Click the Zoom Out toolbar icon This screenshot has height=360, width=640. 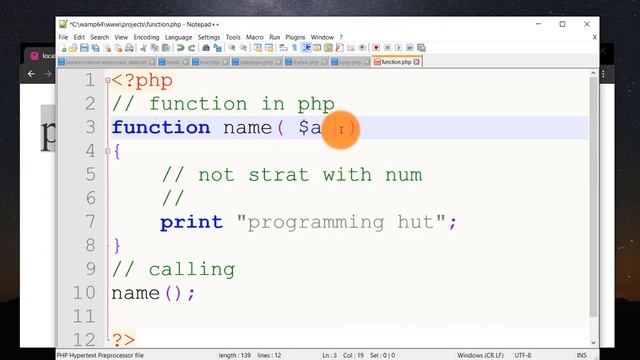(x=243, y=48)
